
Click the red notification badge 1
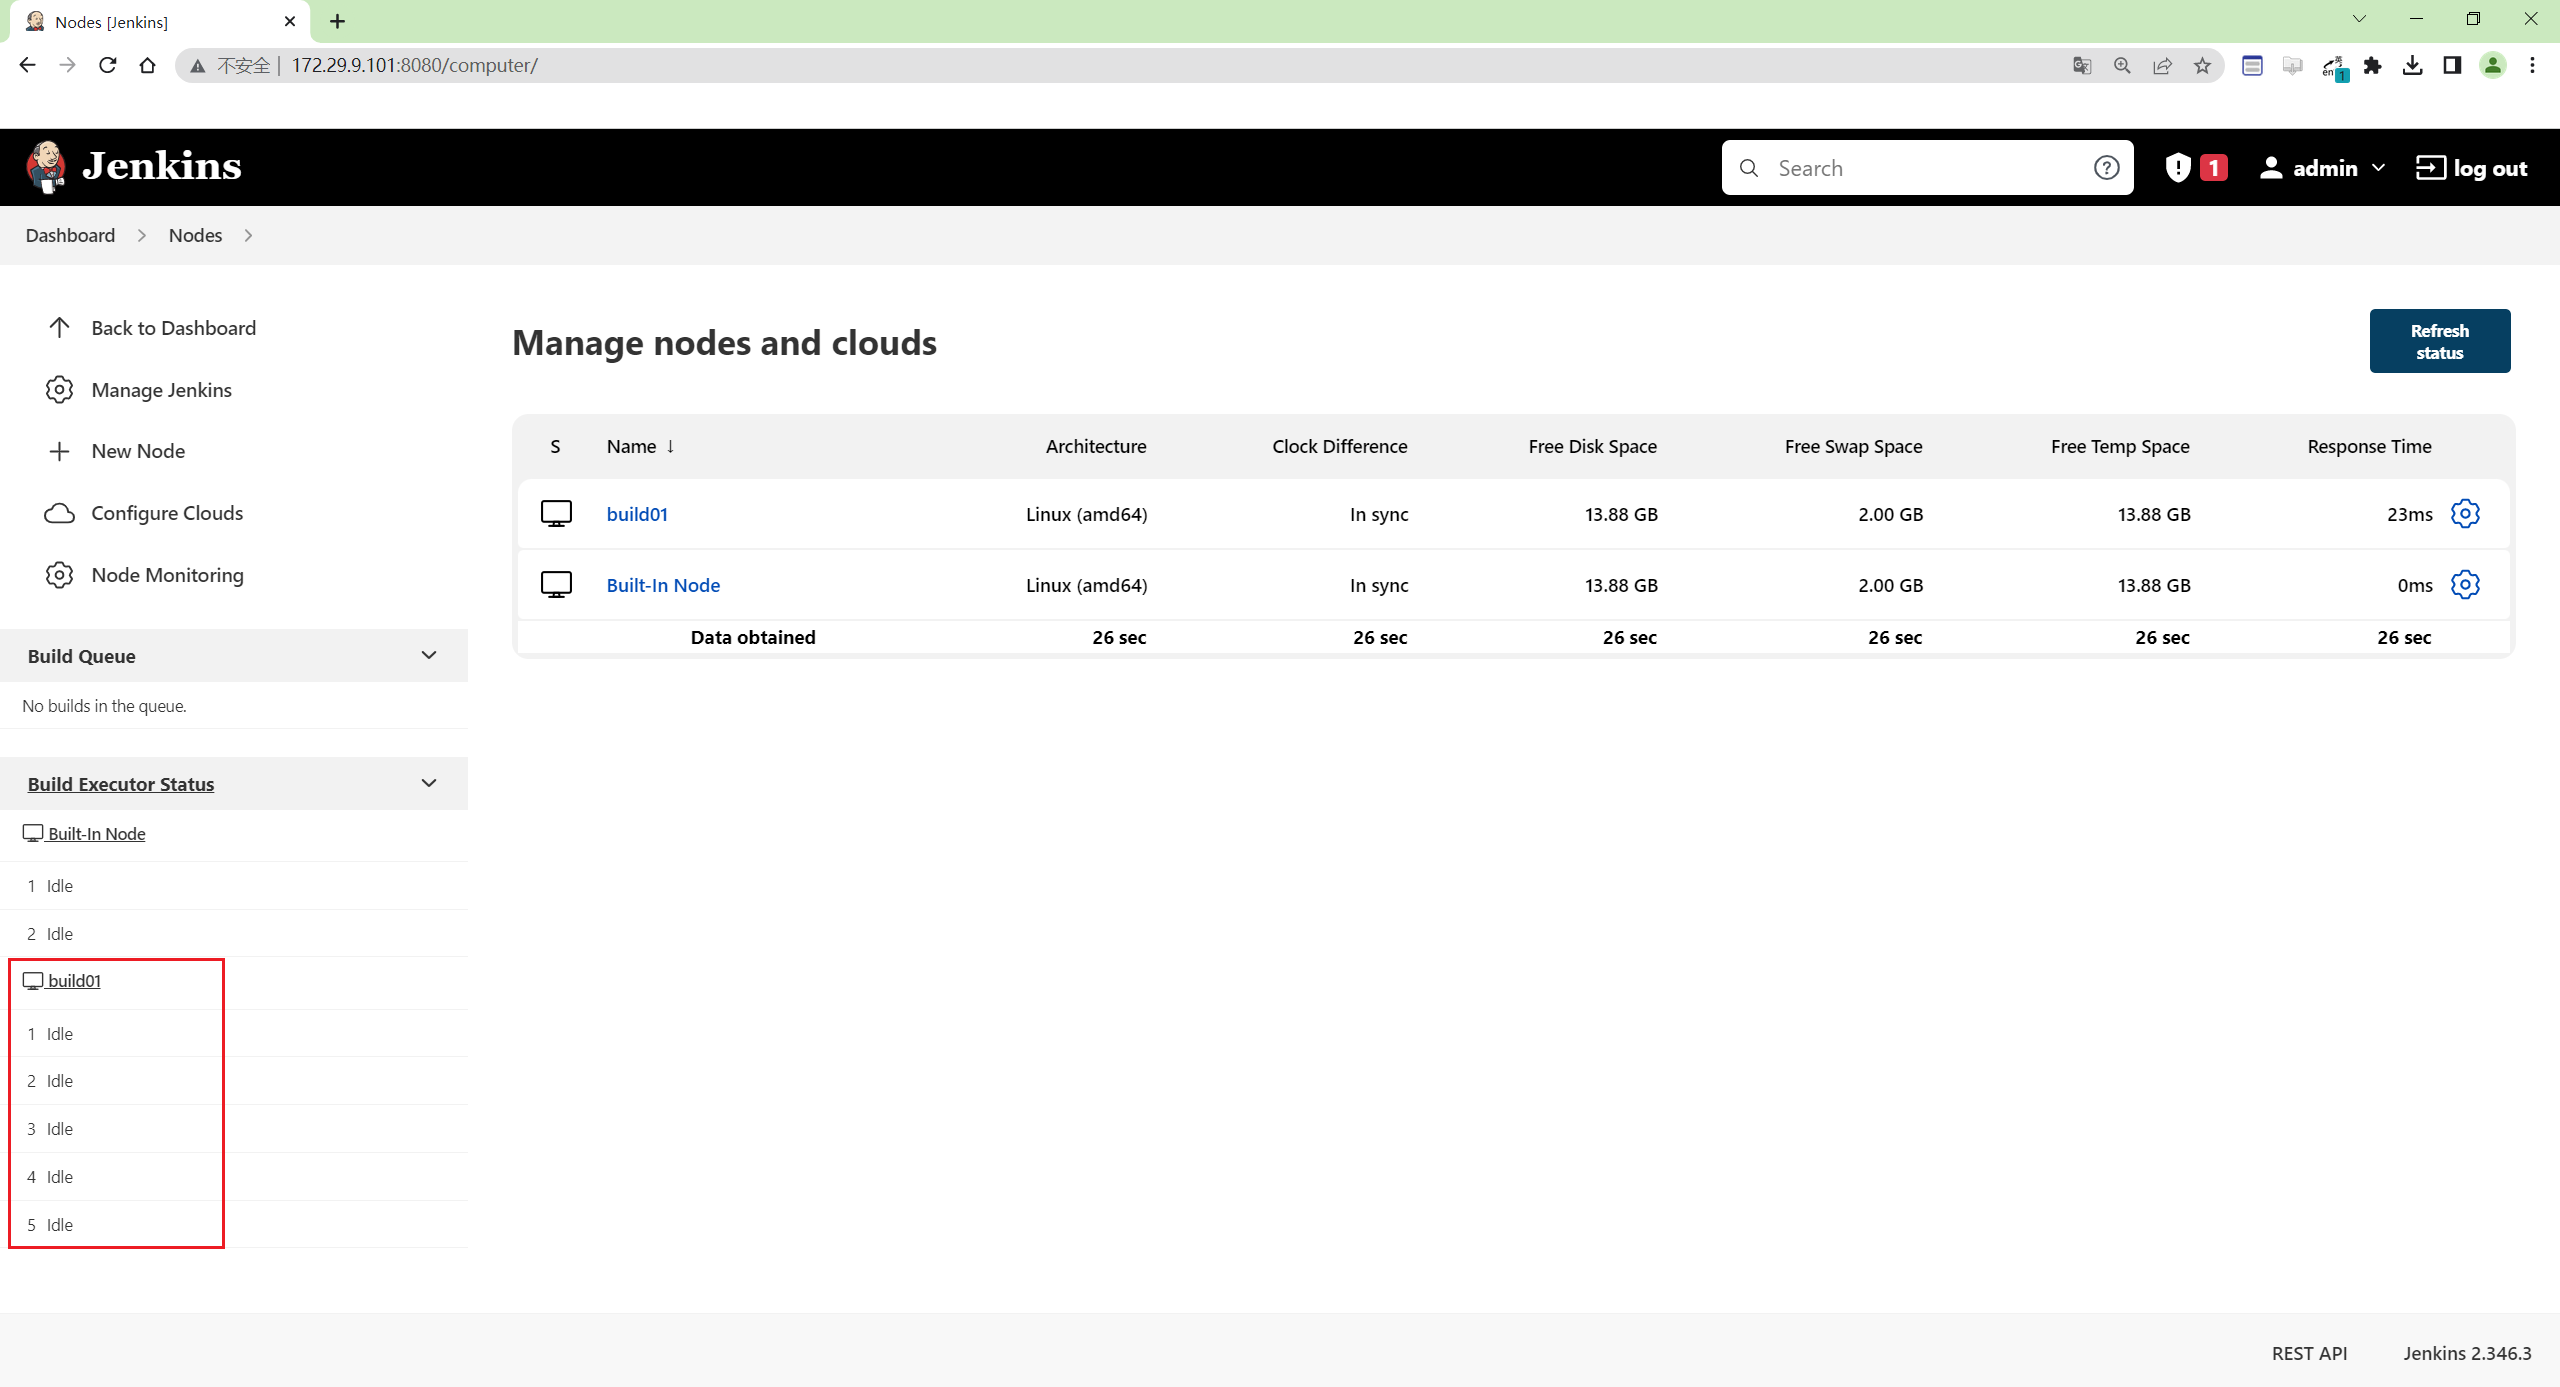point(2214,168)
